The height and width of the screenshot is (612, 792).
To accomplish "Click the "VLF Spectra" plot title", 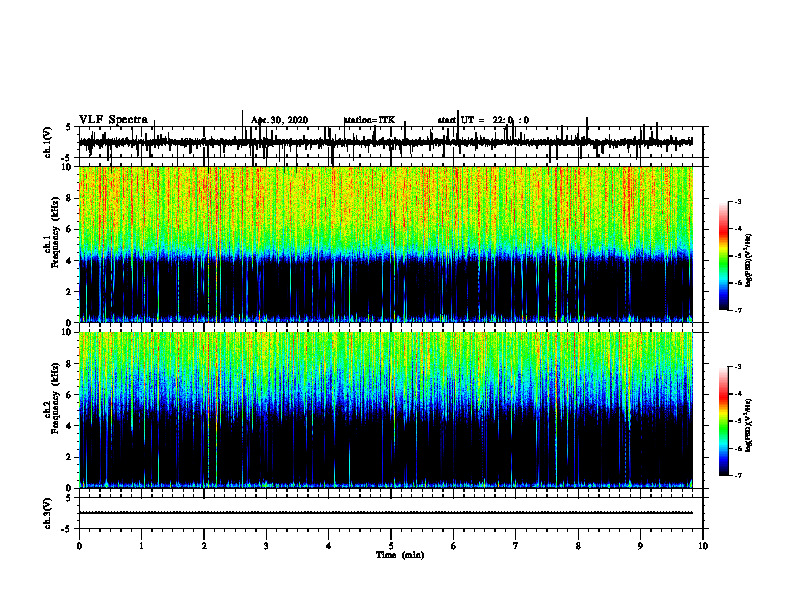I will click(x=113, y=120).
